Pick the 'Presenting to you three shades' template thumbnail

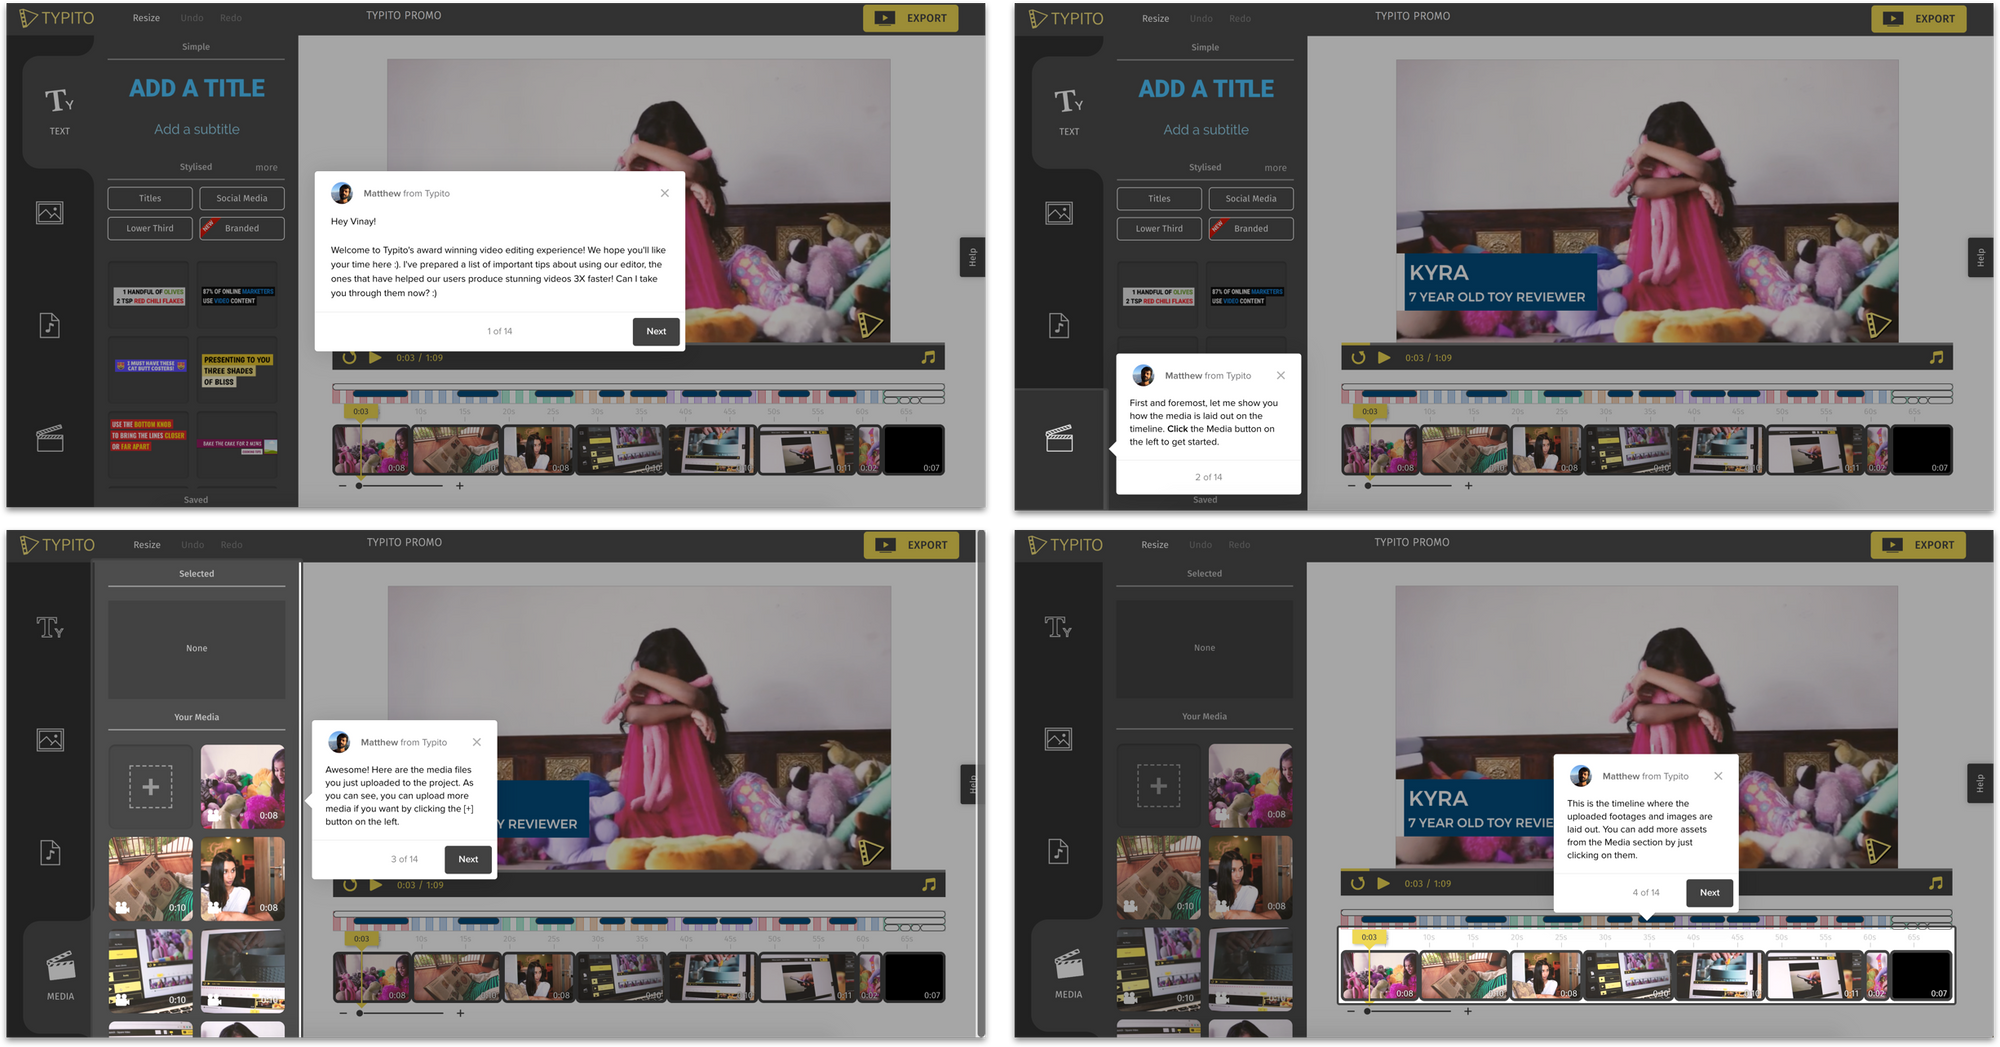click(x=237, y=370)
